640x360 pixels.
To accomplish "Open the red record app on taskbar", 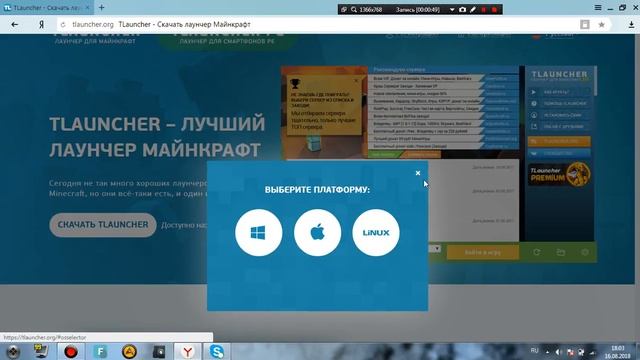I will click(71, 351).
